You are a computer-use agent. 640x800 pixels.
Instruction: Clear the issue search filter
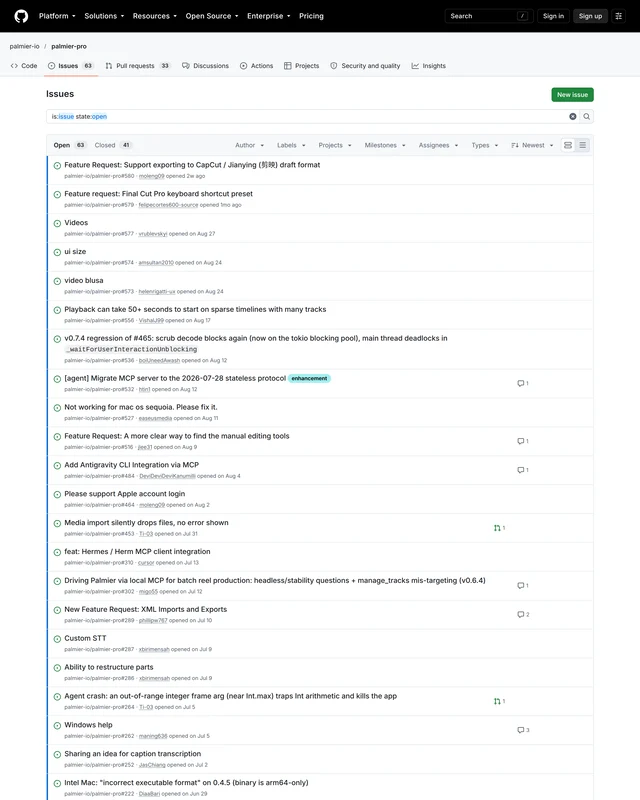point(573,116)
